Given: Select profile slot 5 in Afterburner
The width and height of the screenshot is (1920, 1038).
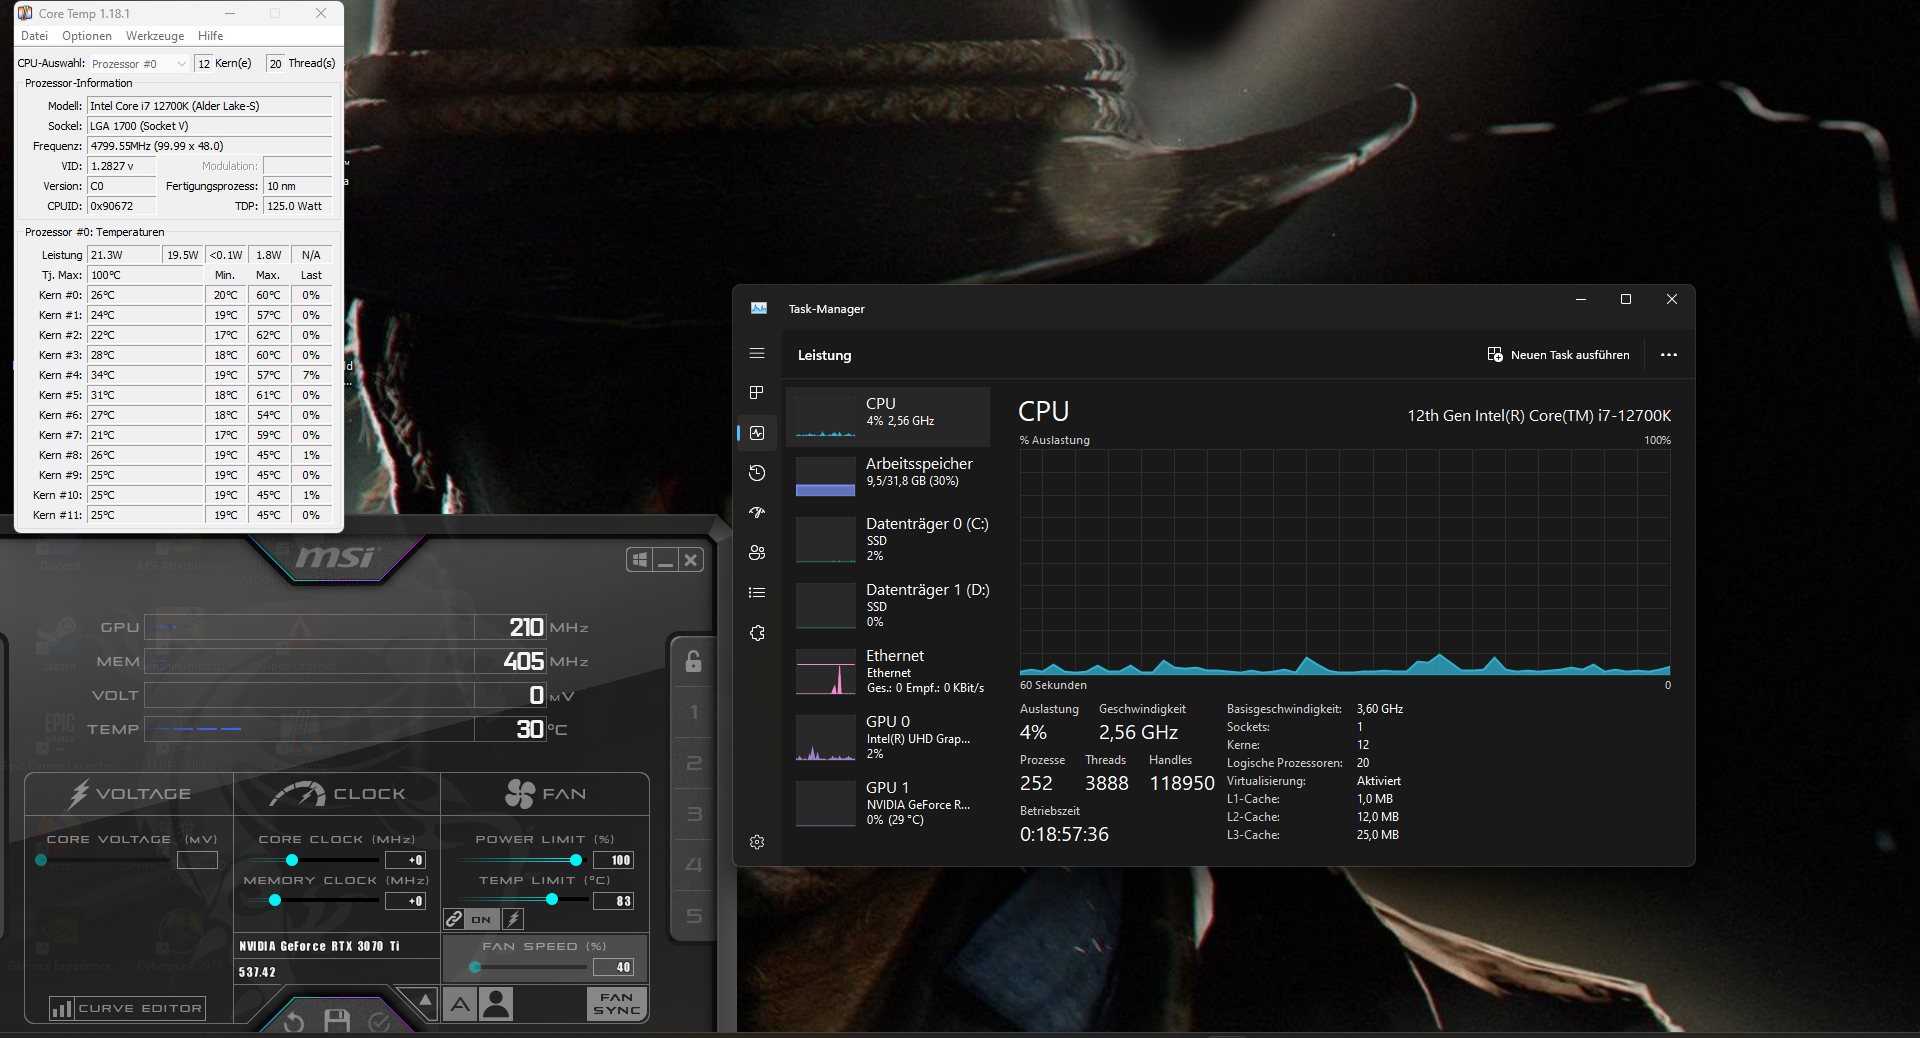Looking at the screenshot, I should point(693,916).
